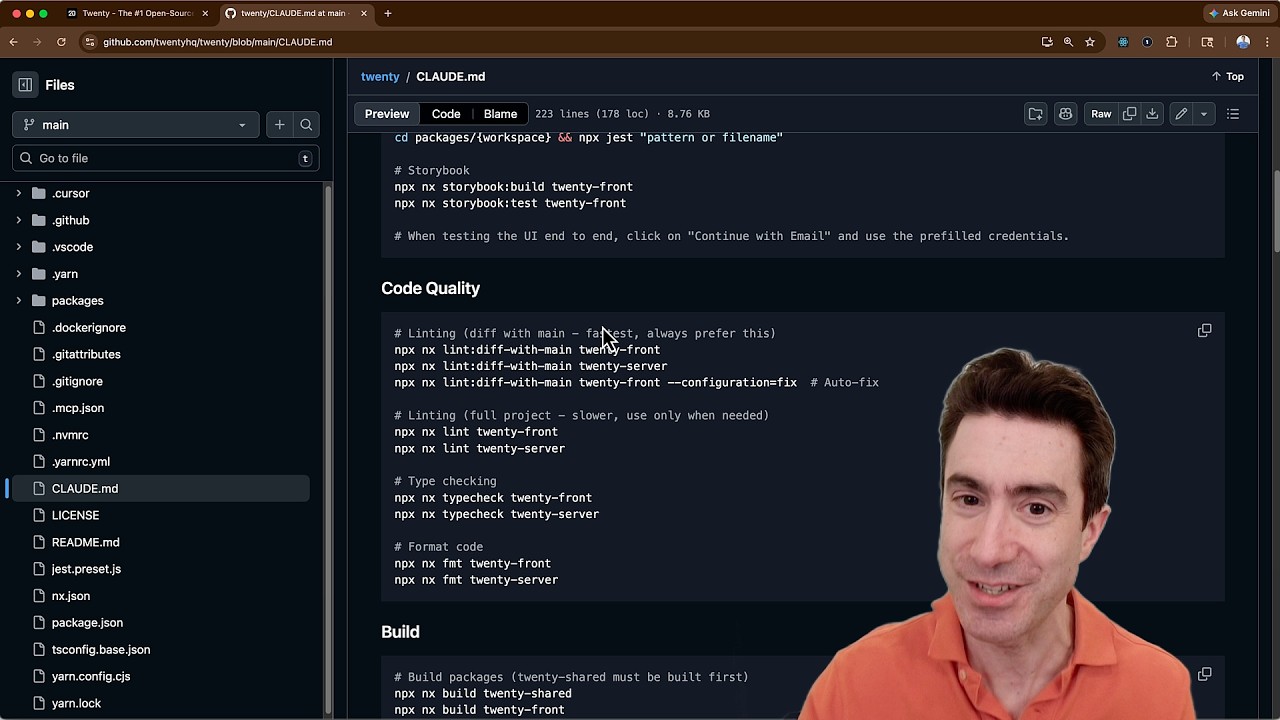Screen dimensions: 1280x720
Task: Open LICENSE in the file tree
Action: 75,516
